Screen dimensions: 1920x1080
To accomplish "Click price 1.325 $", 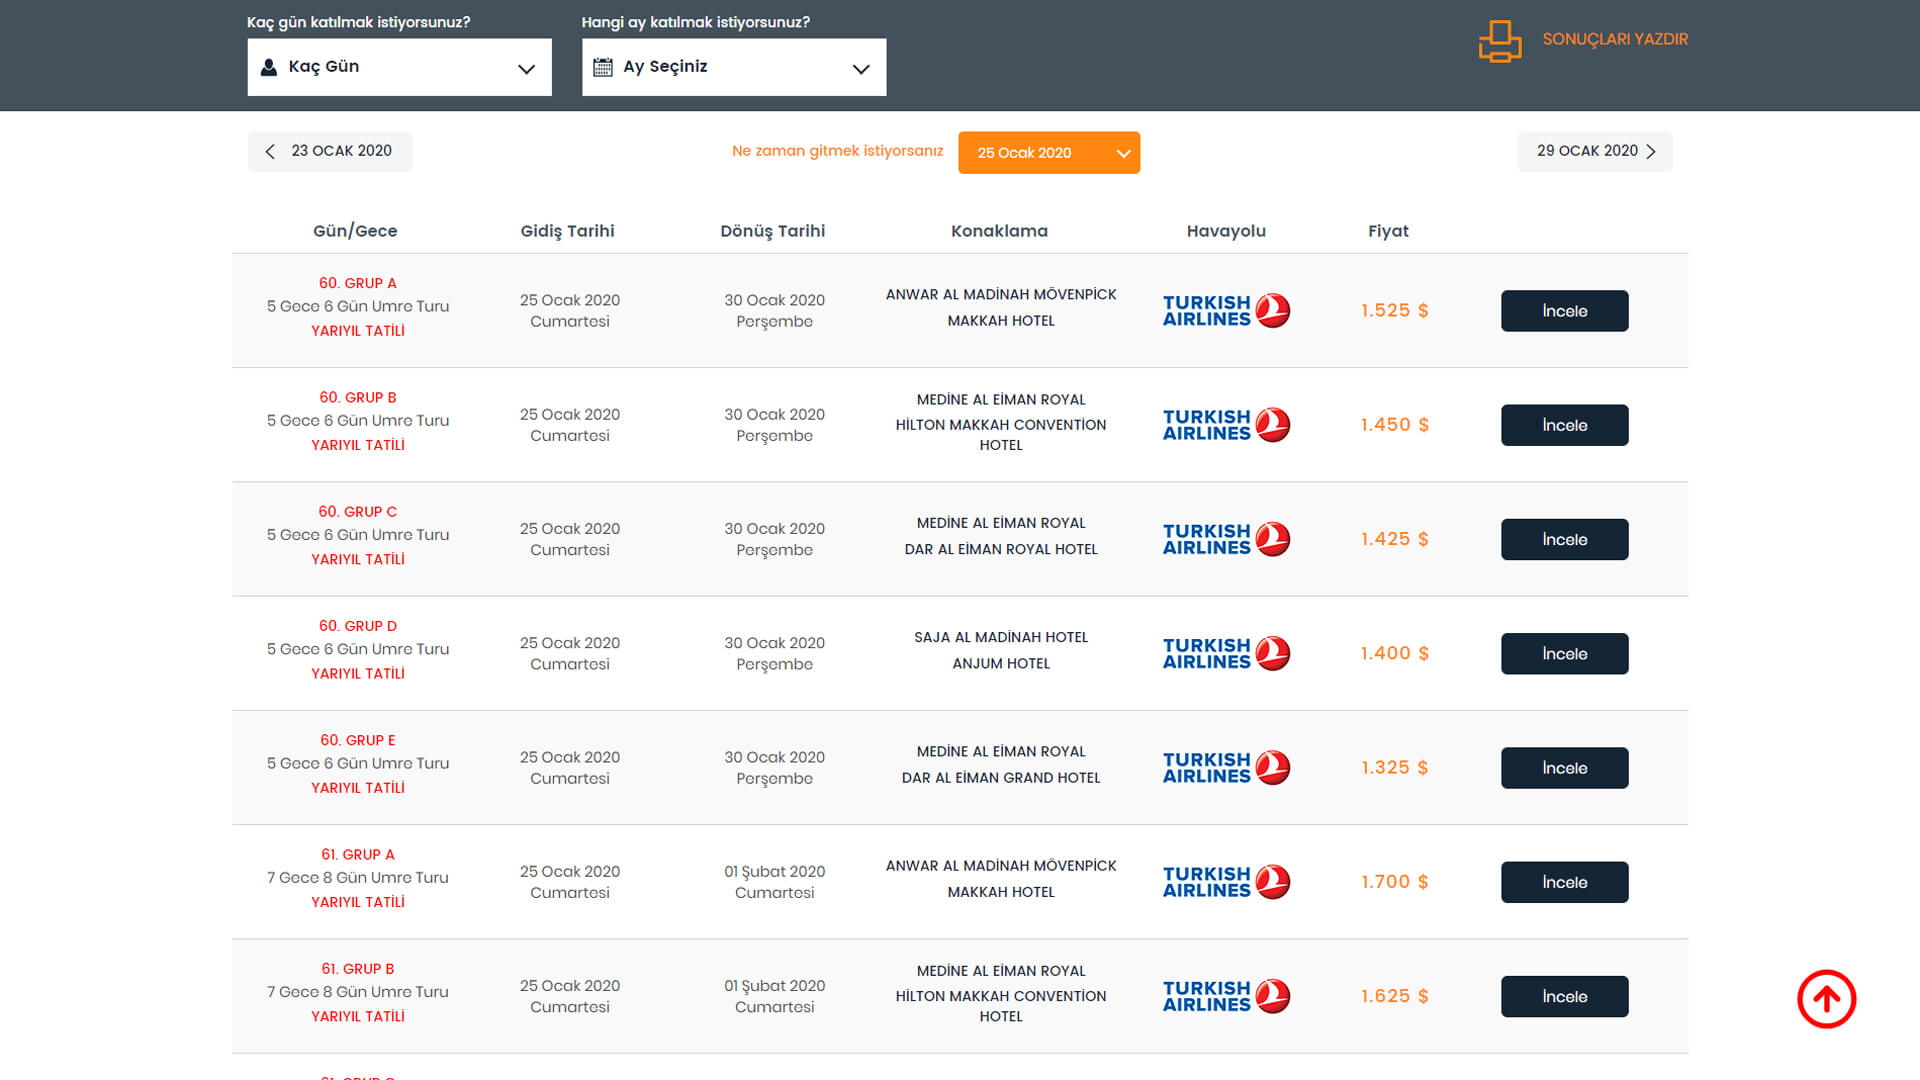I will tap(1394, 768).
